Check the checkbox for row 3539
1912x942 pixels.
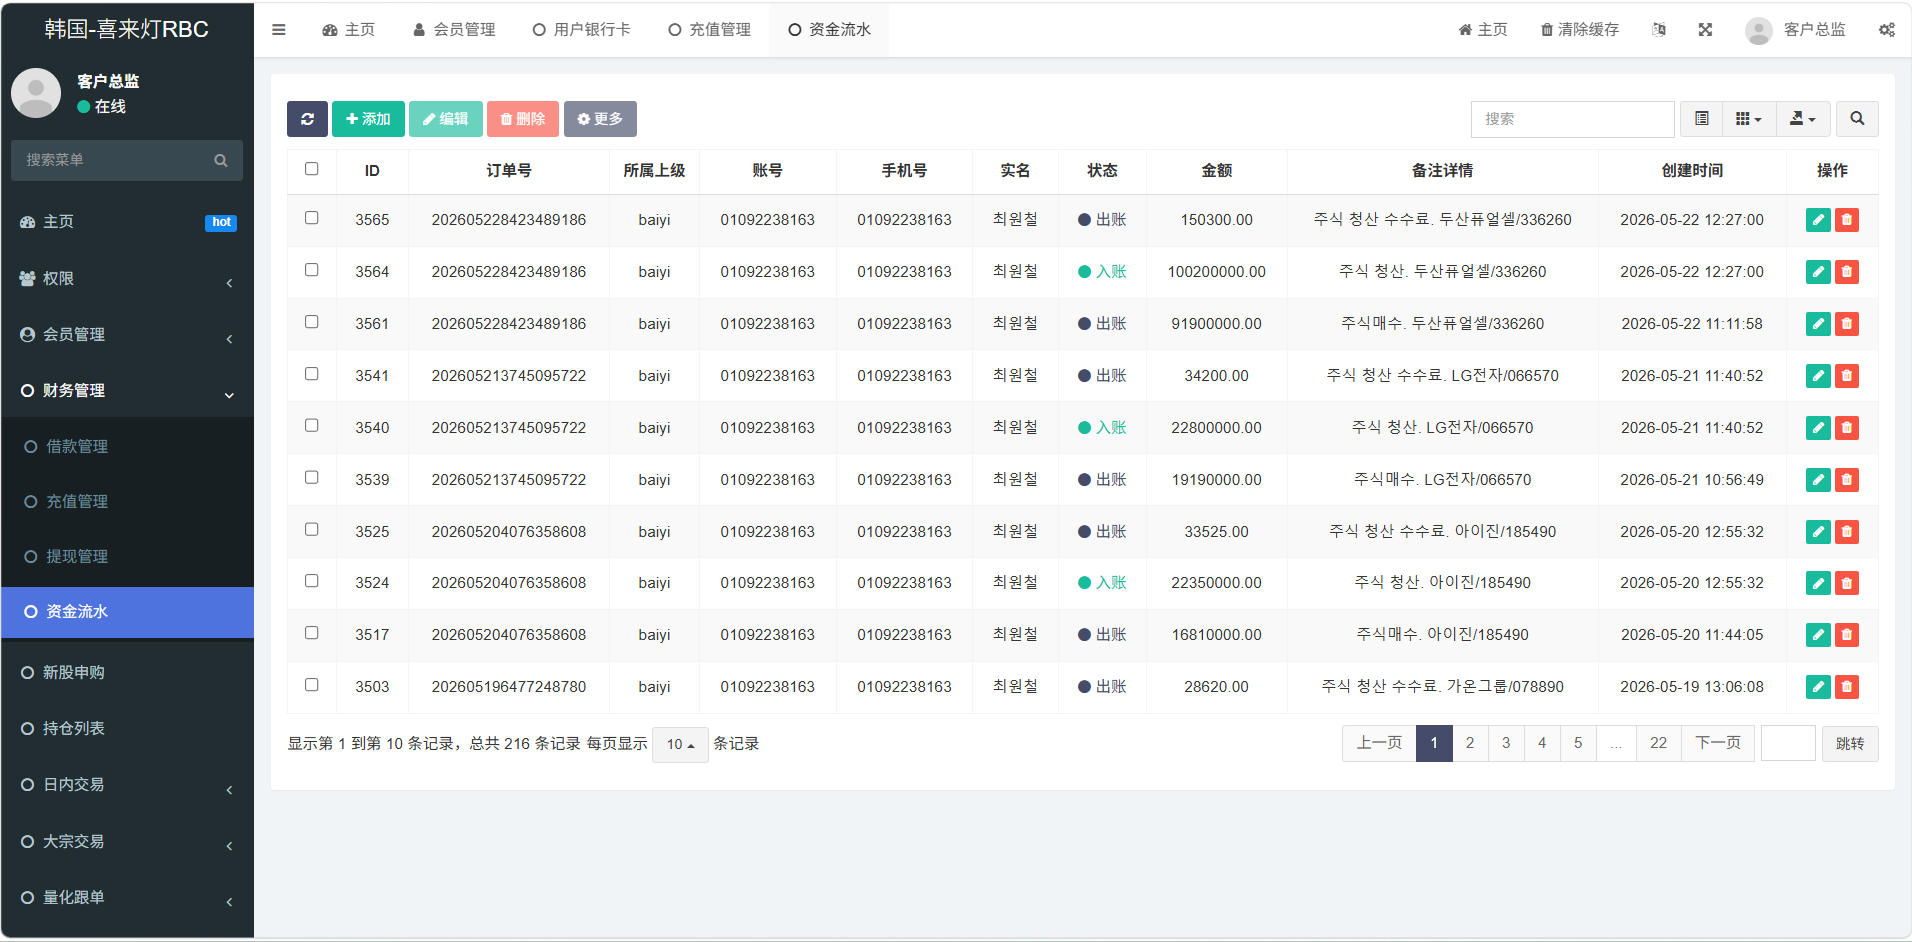click(x=312, y=478)
